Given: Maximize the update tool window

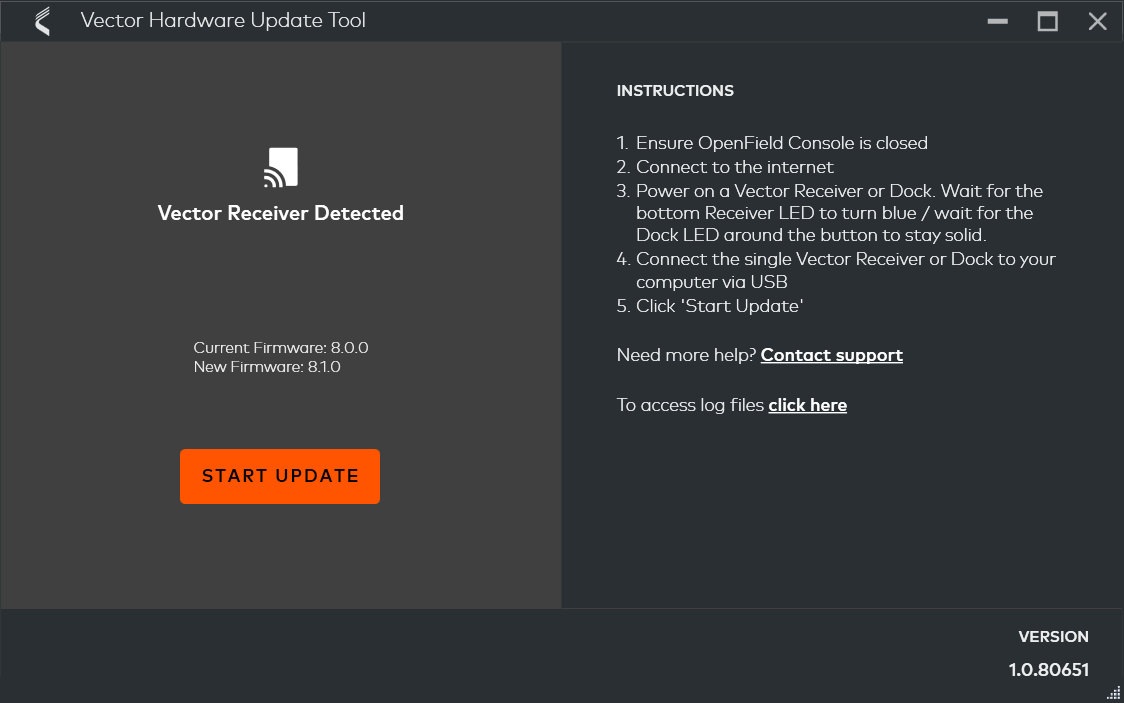Looking at the screenshot, I should tap(1047, 21).
